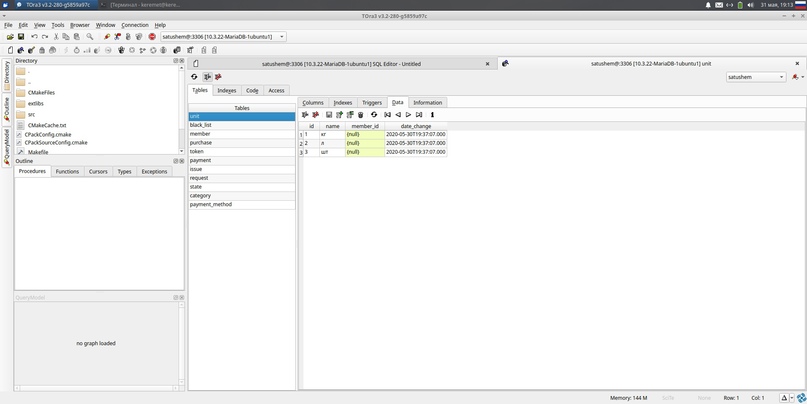Open the satushem schema dropdown

[x=756, y=77]
